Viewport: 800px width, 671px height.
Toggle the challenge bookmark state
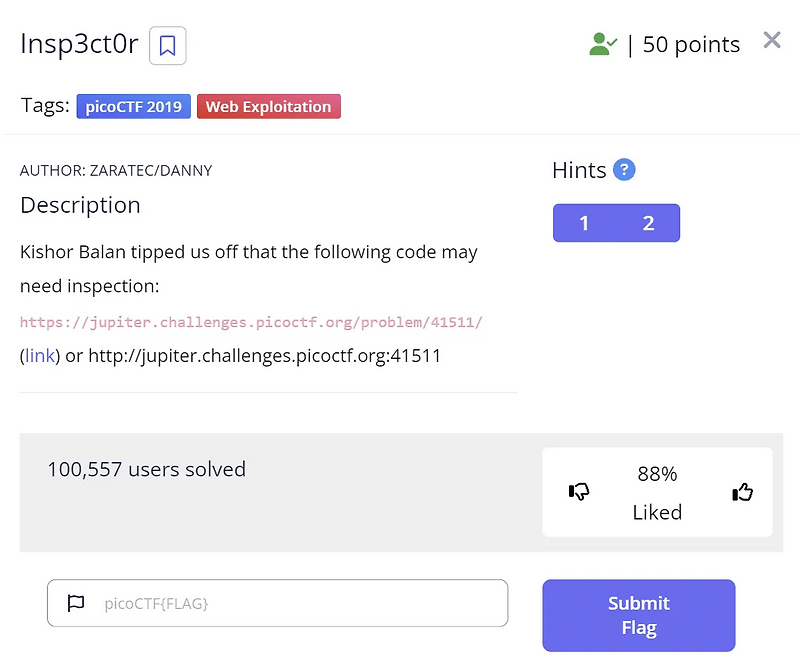167,46
